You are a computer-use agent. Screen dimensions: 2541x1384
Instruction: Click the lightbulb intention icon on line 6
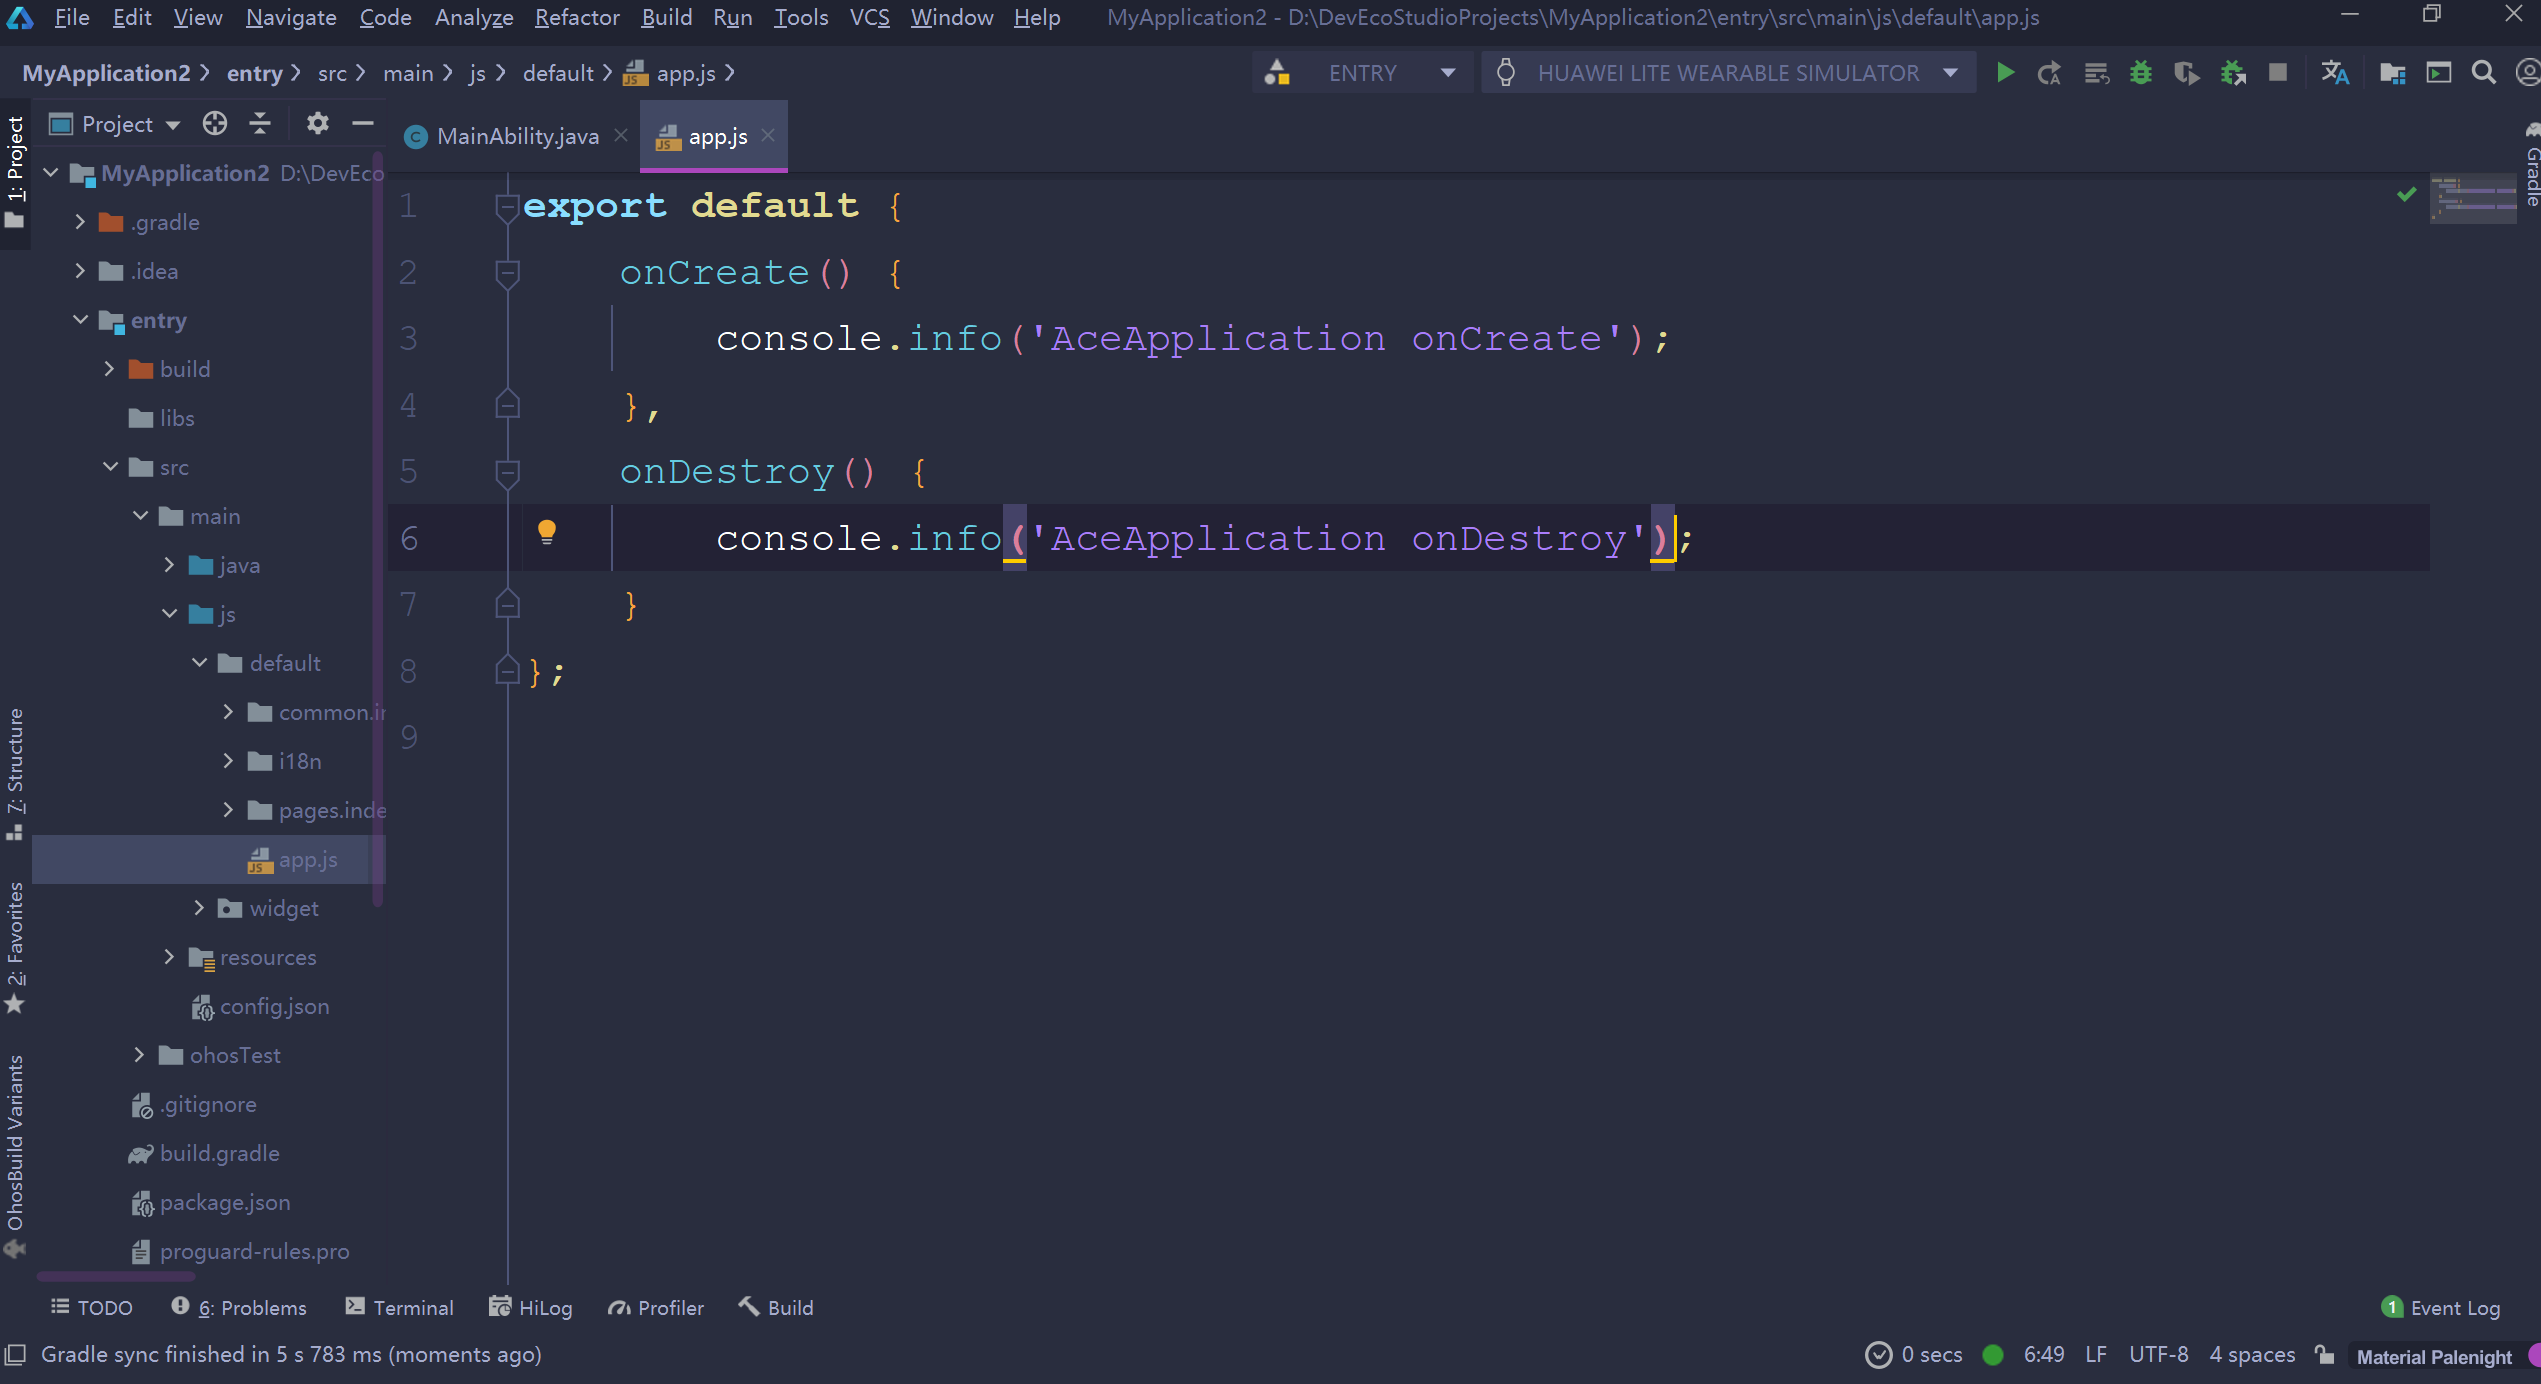pyautogui.click(x=546, y=532)
